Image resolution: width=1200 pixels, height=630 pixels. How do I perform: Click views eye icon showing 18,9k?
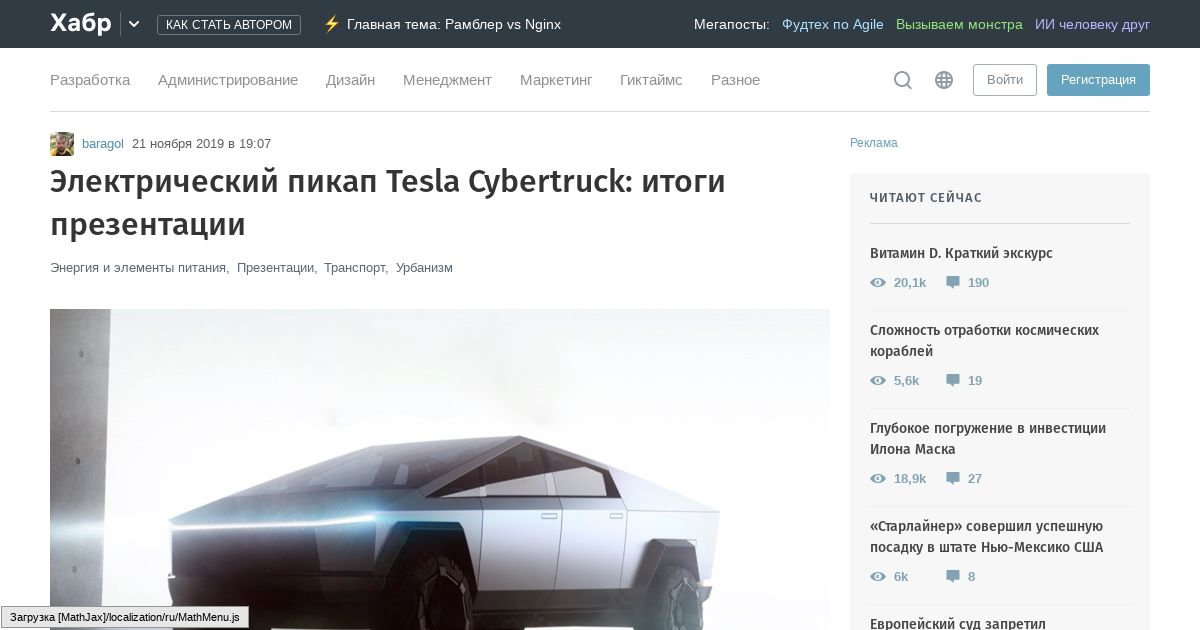click(878, 479)
